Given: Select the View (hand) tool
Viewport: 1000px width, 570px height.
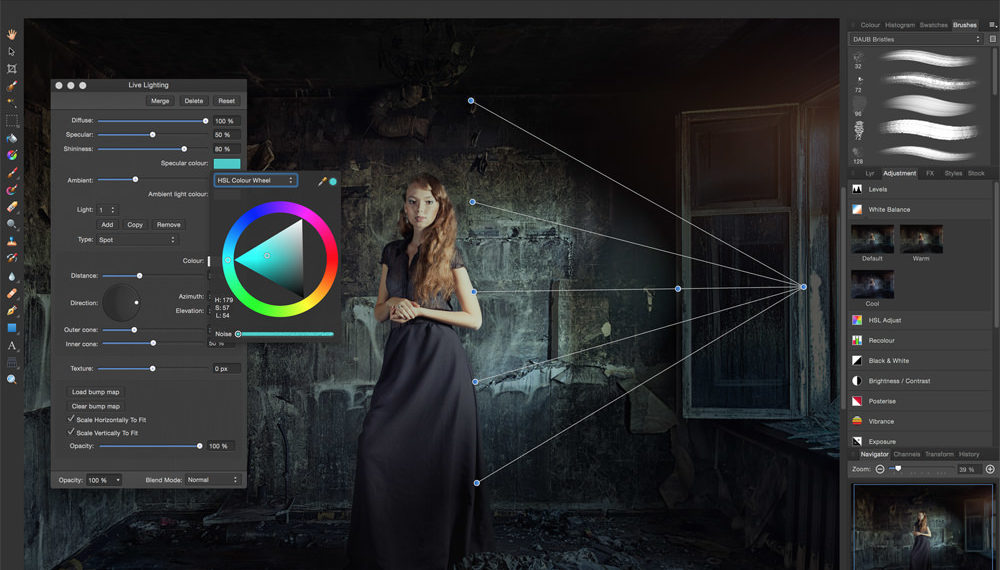Looking at the screenshot, I should pyautogui.click(x=11, y=34).
